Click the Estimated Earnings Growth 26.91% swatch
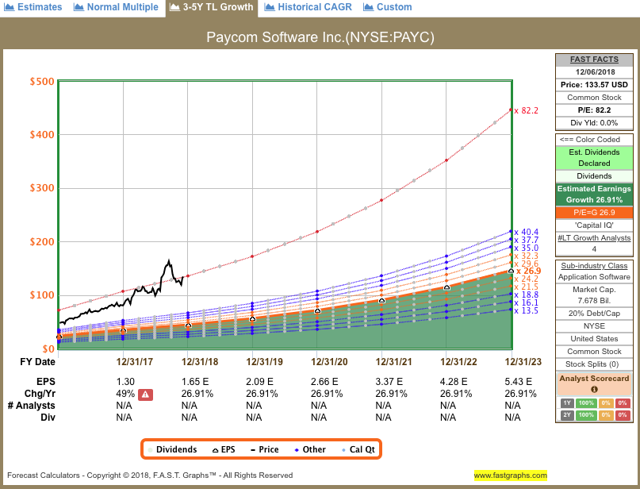640x489 pixels. click(x=594, y=194)
